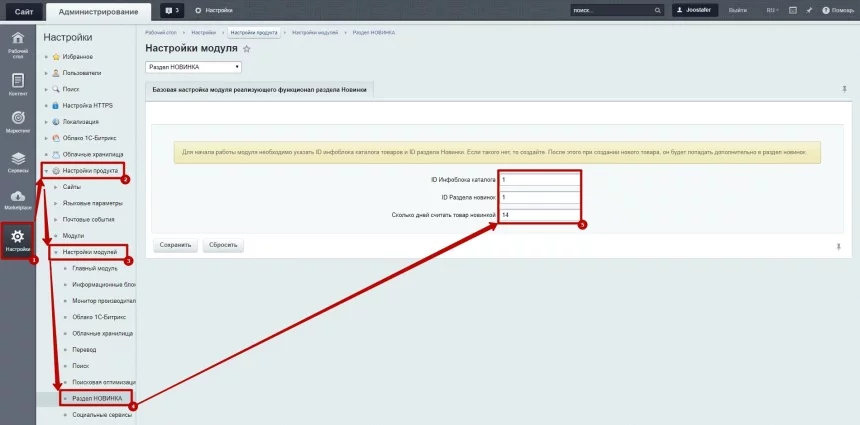
Task: Collapse the Настройки продукта tree node
Action: [46, 171]
